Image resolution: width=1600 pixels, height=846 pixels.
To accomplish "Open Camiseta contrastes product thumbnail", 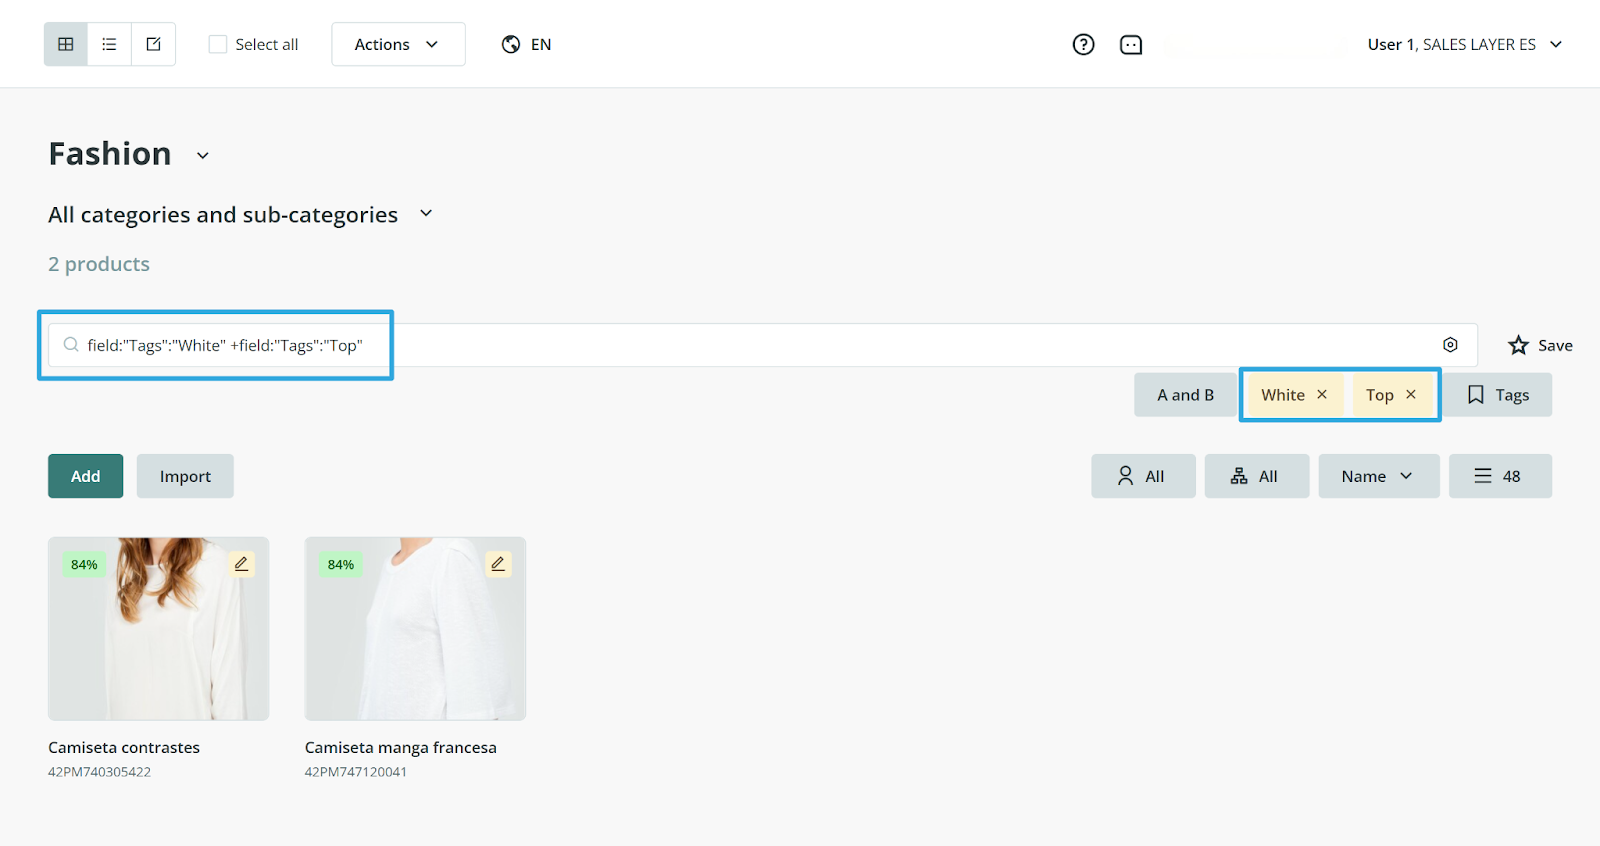I will (x=159, y=629).
